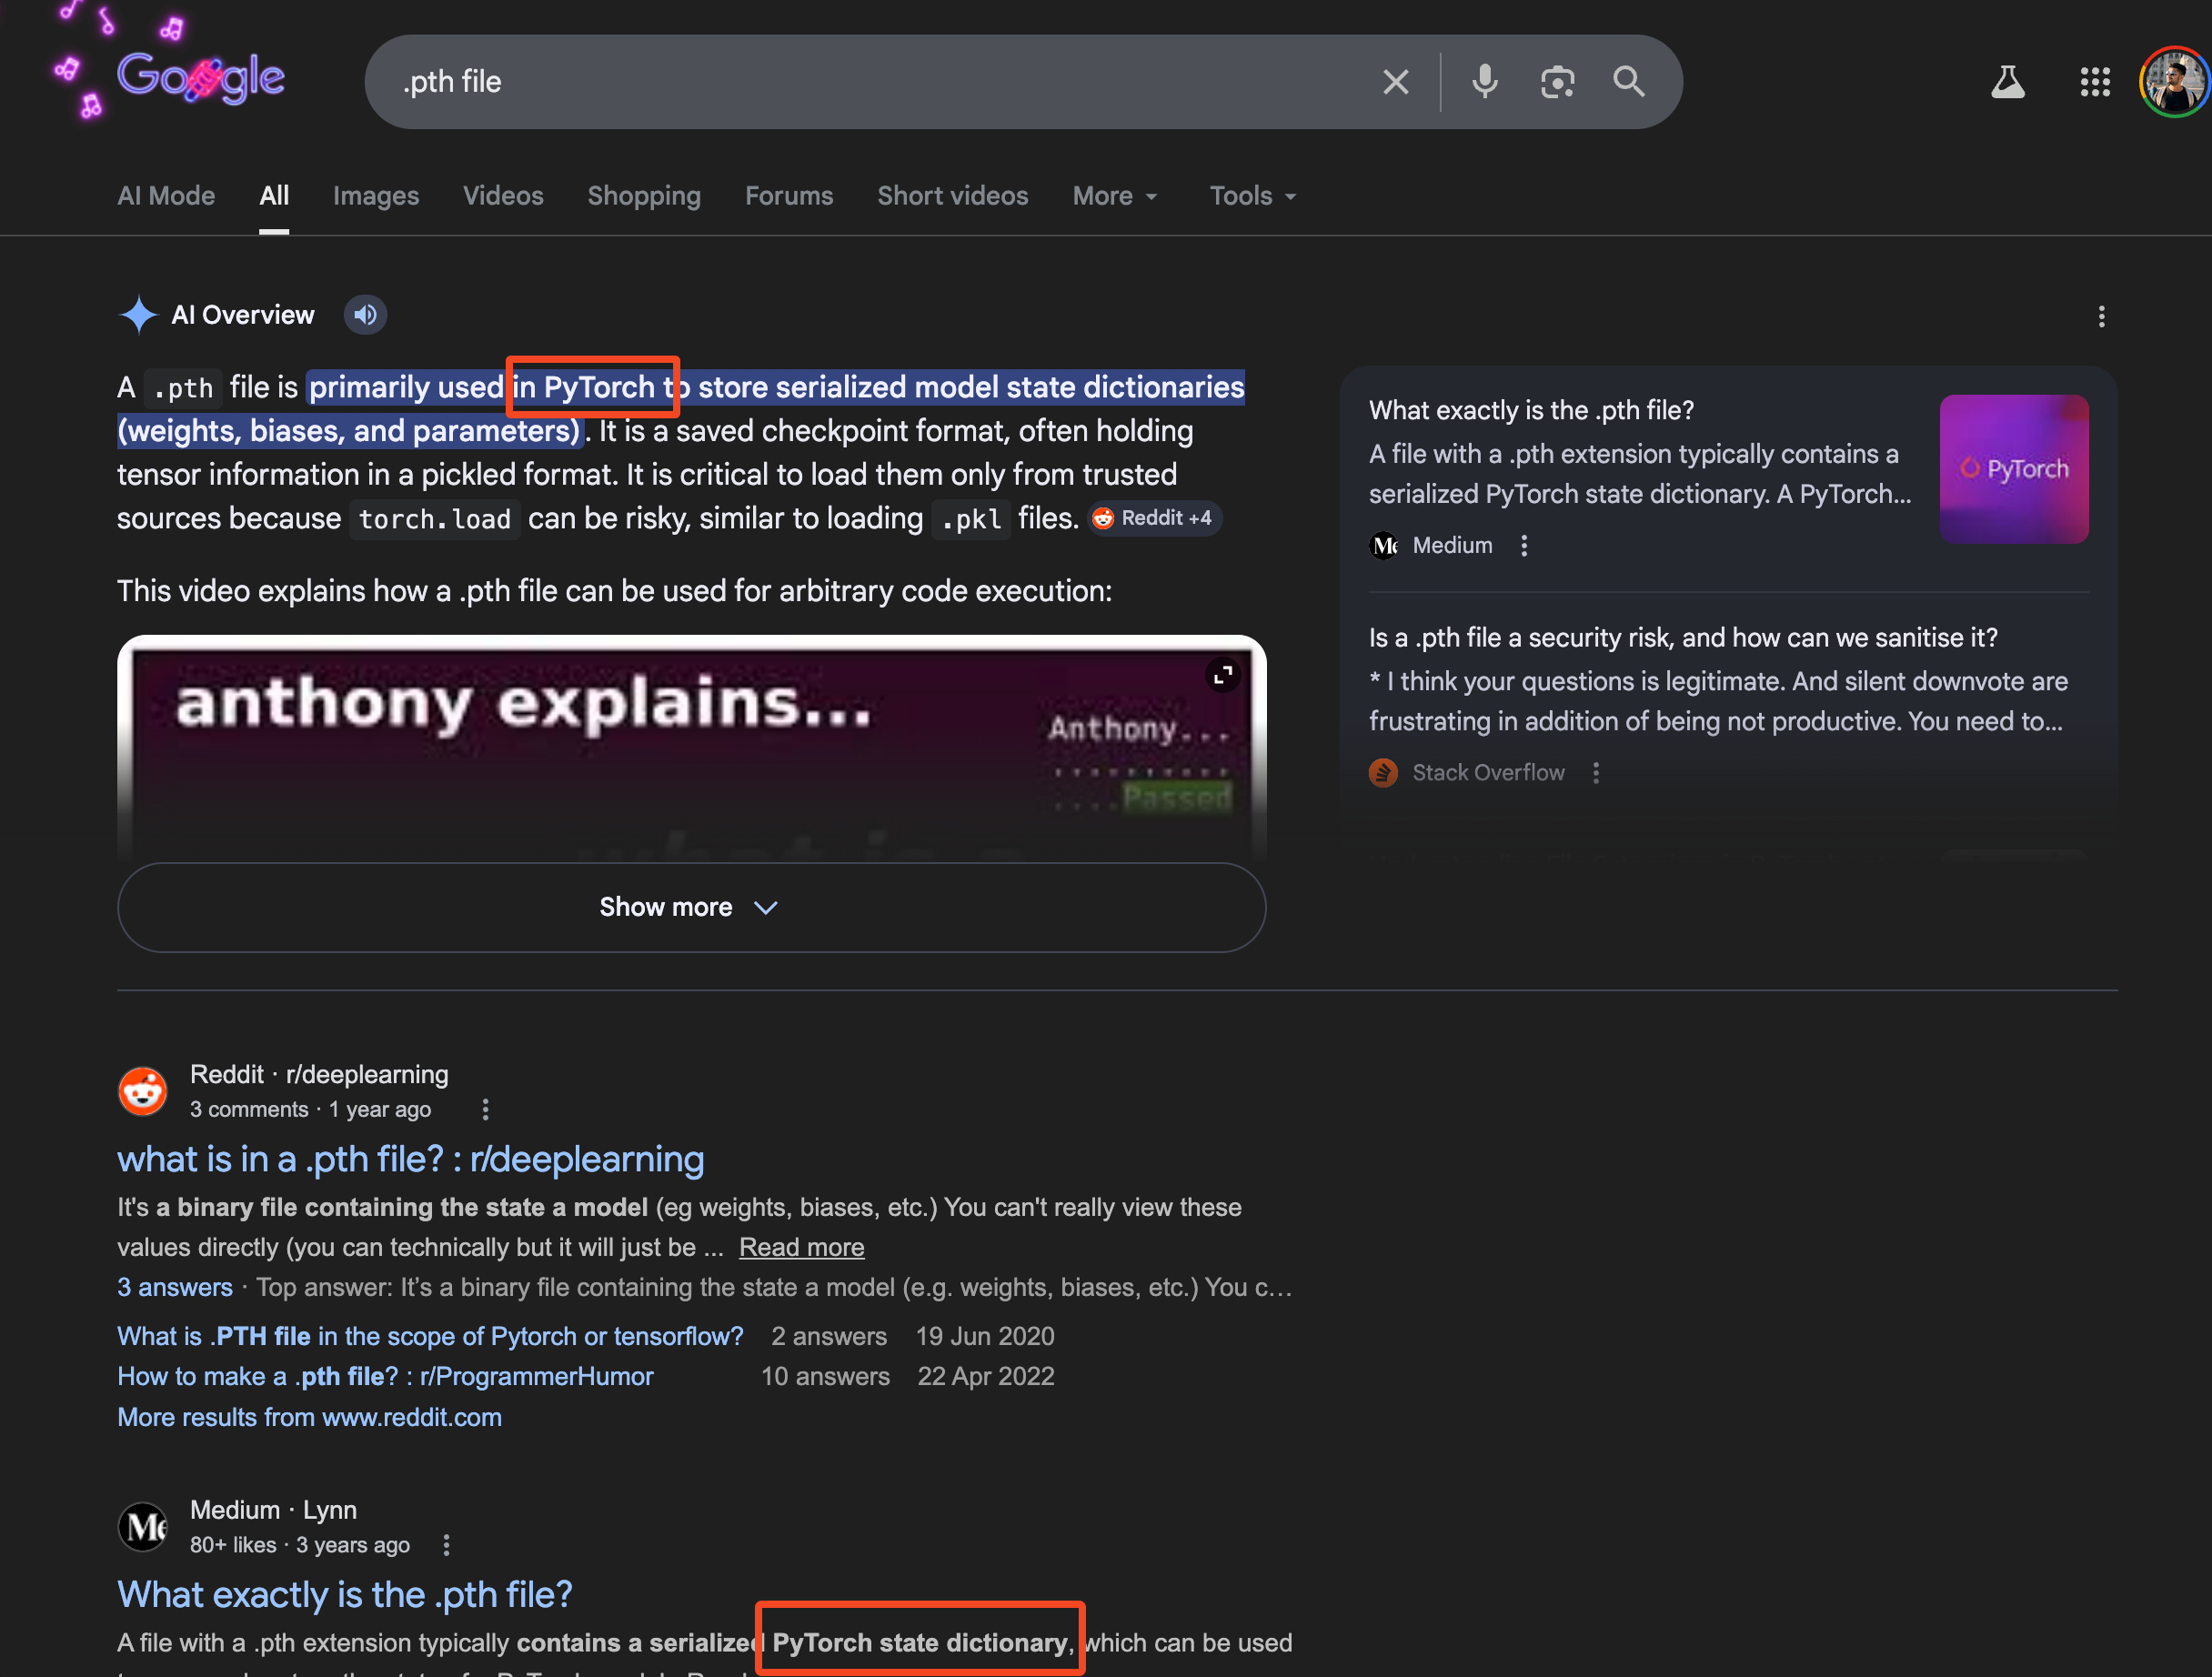Open the More search categories dropdown
Viewport: 2212px width, 1677px height.
pyautogui.click(x=1114, y=196)
